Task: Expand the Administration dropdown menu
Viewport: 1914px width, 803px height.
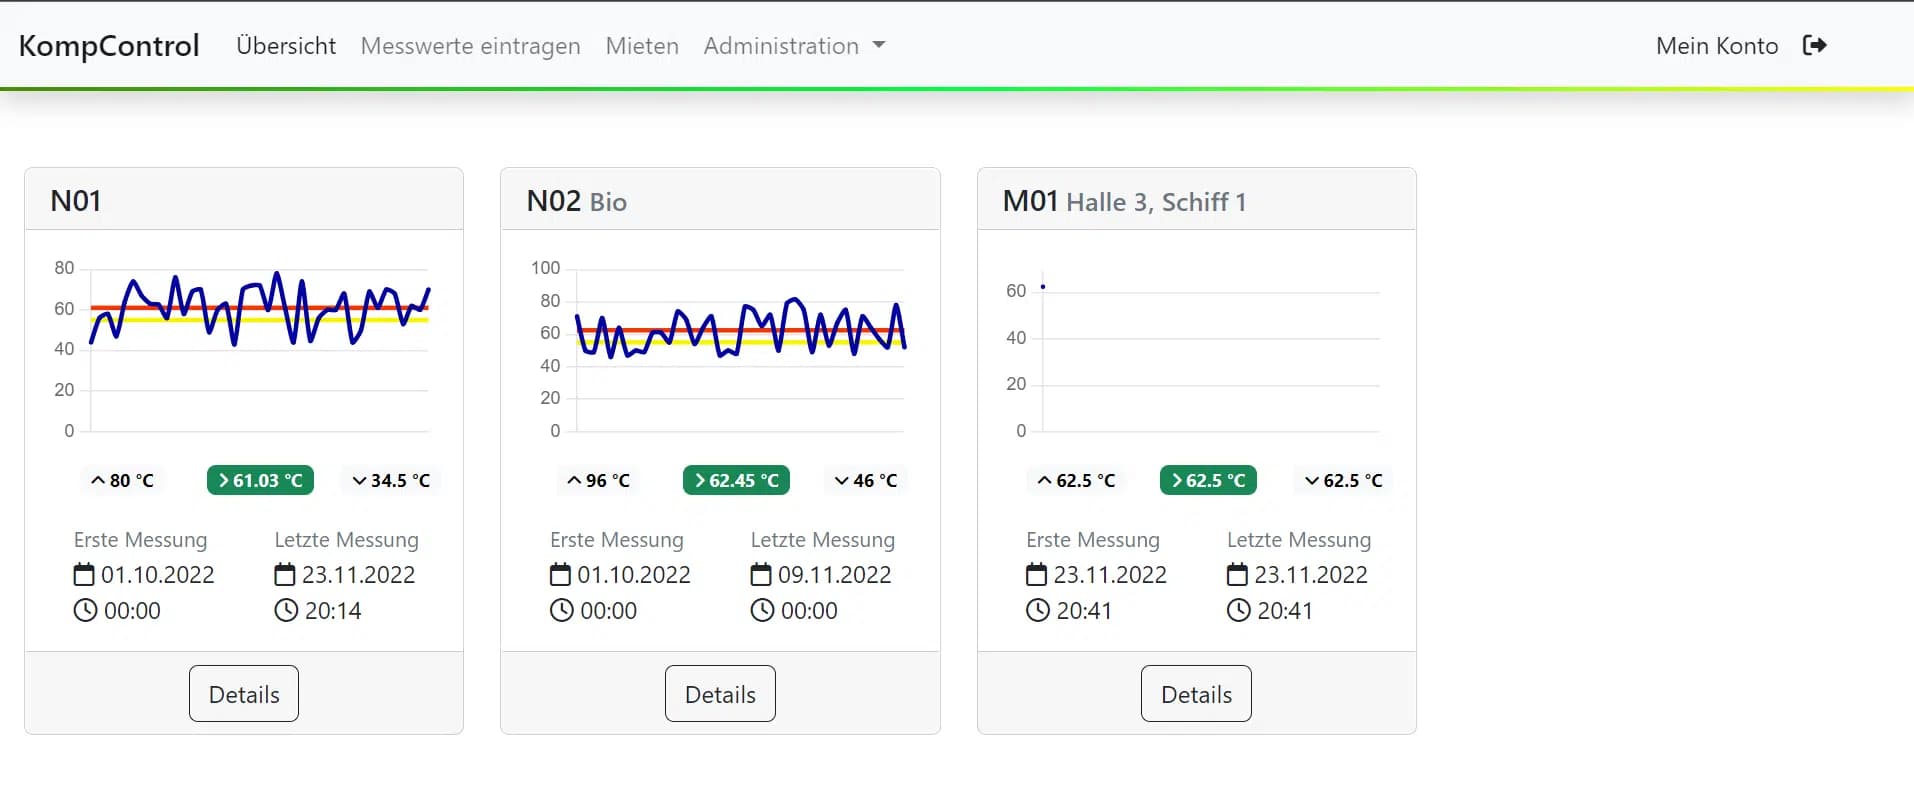Action: point(794,46)
